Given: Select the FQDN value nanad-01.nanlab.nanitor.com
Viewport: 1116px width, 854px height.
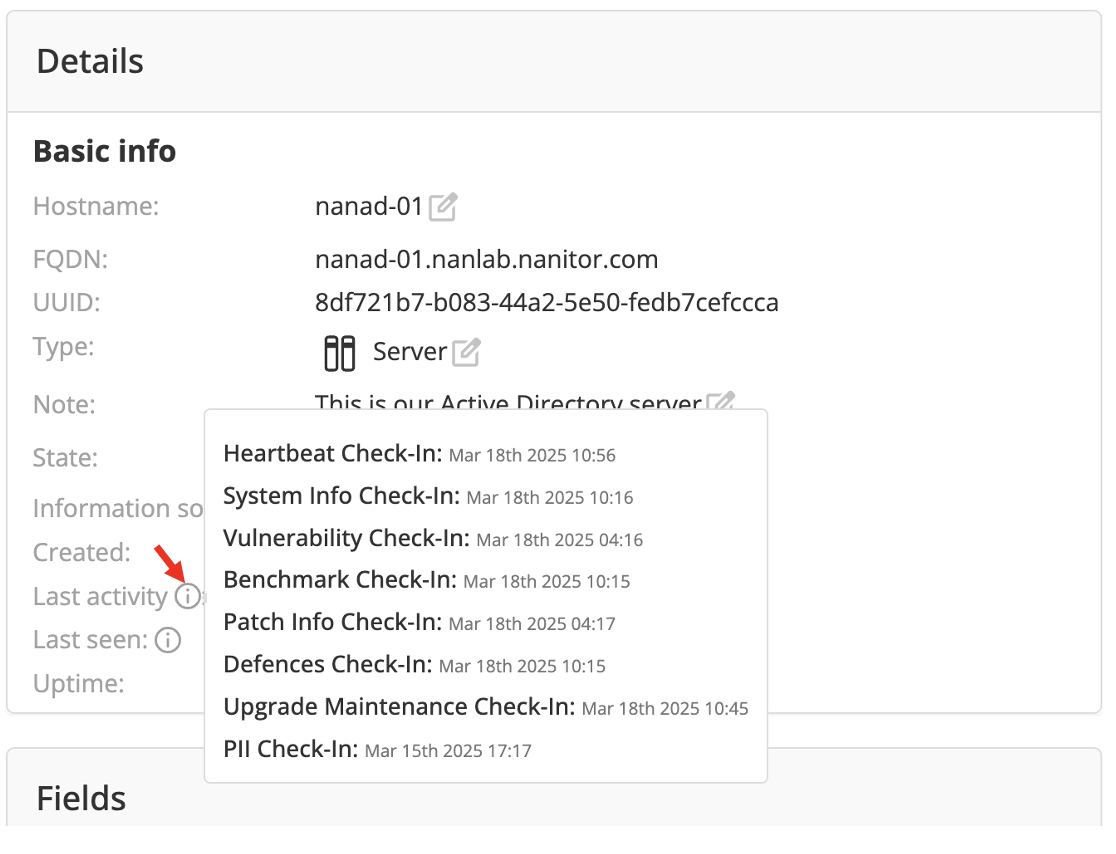Looking at the screenshot, I should [486, 260].
